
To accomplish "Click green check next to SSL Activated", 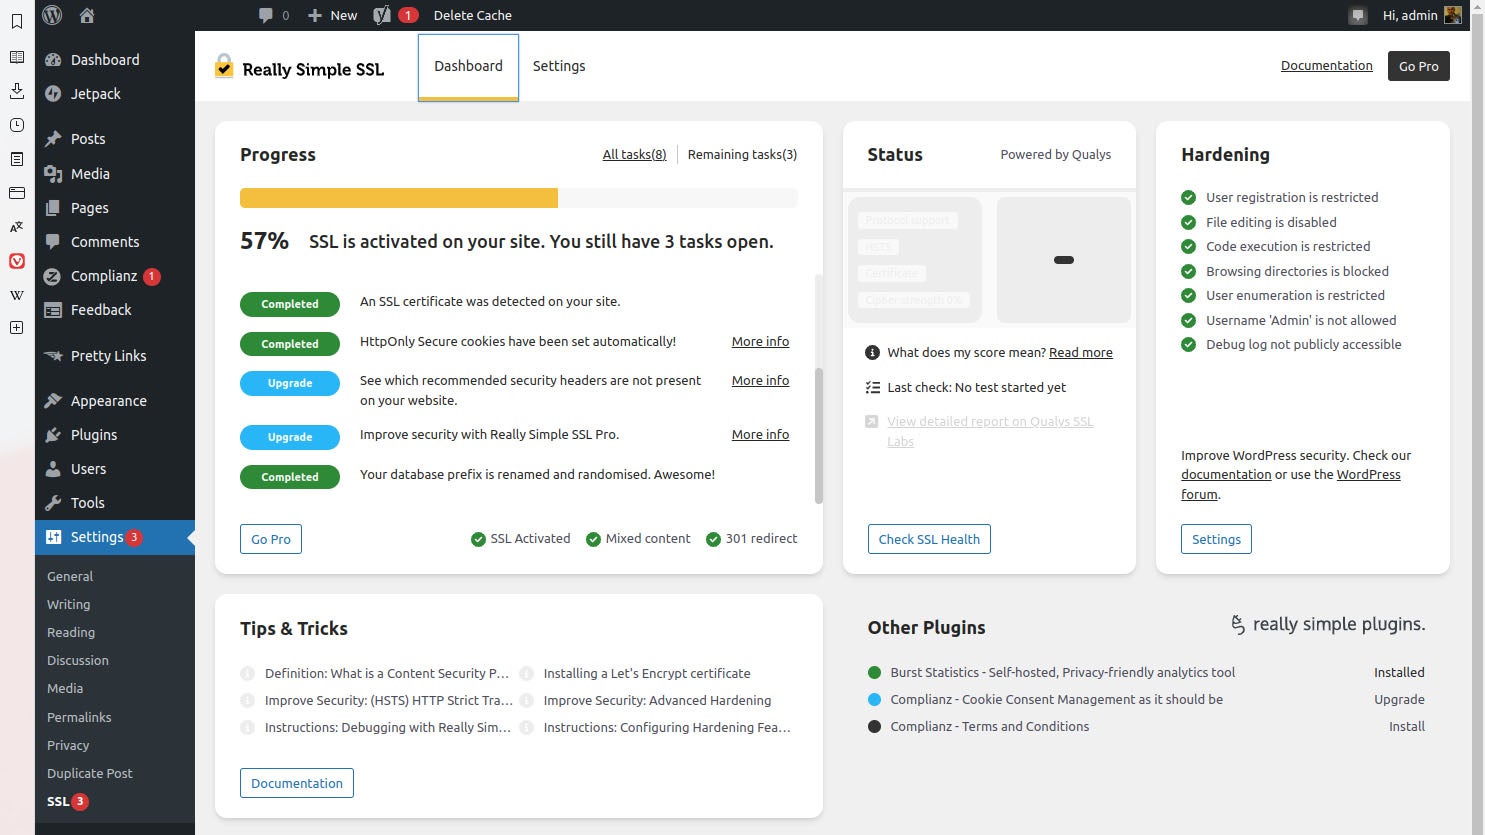I will 478,539.
